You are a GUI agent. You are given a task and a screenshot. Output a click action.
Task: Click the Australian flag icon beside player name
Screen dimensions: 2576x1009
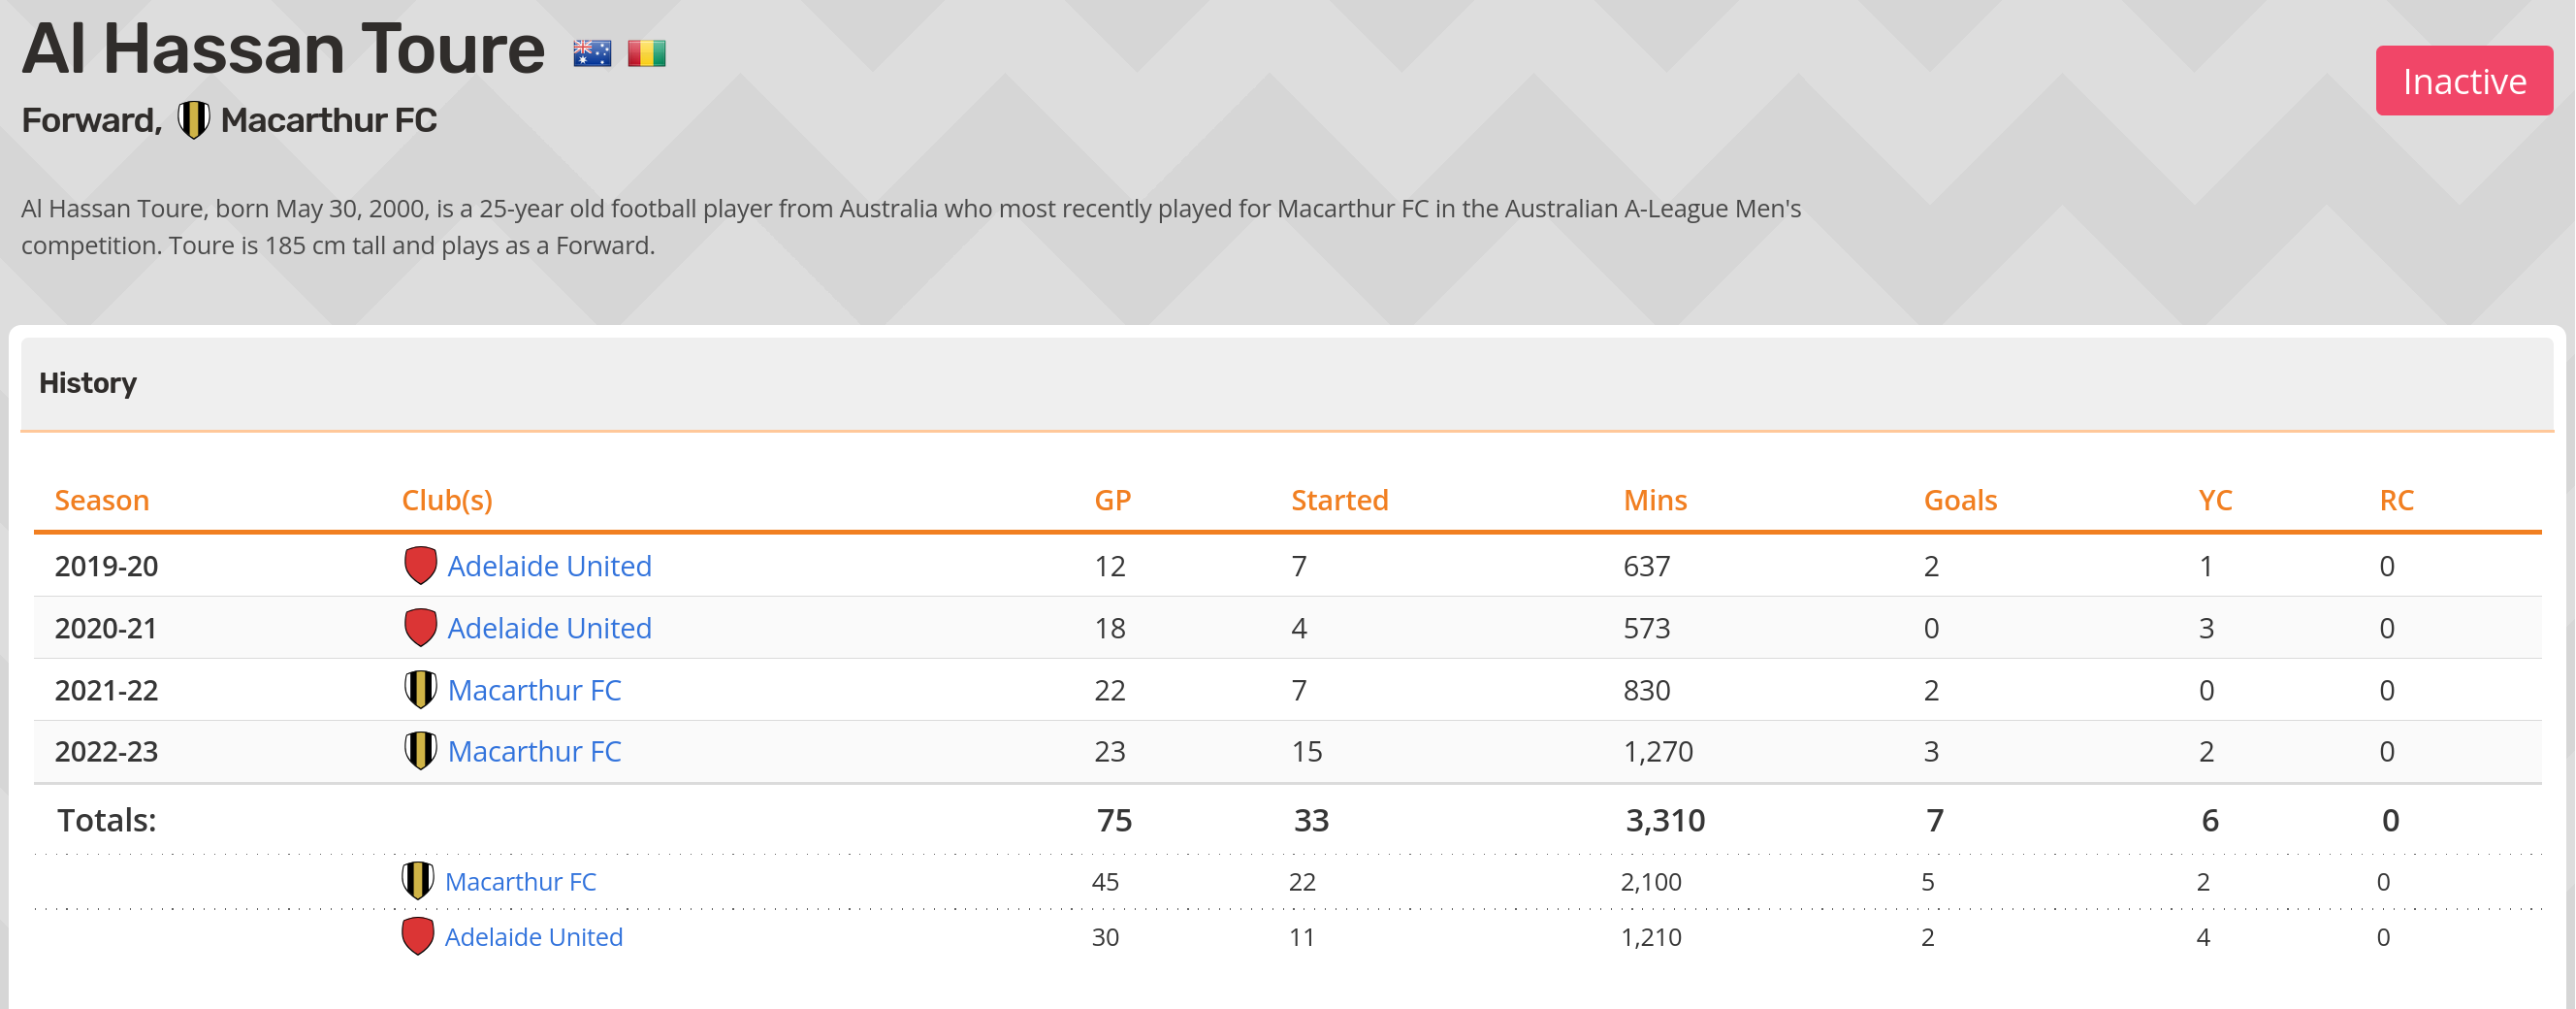click(592, 53)
